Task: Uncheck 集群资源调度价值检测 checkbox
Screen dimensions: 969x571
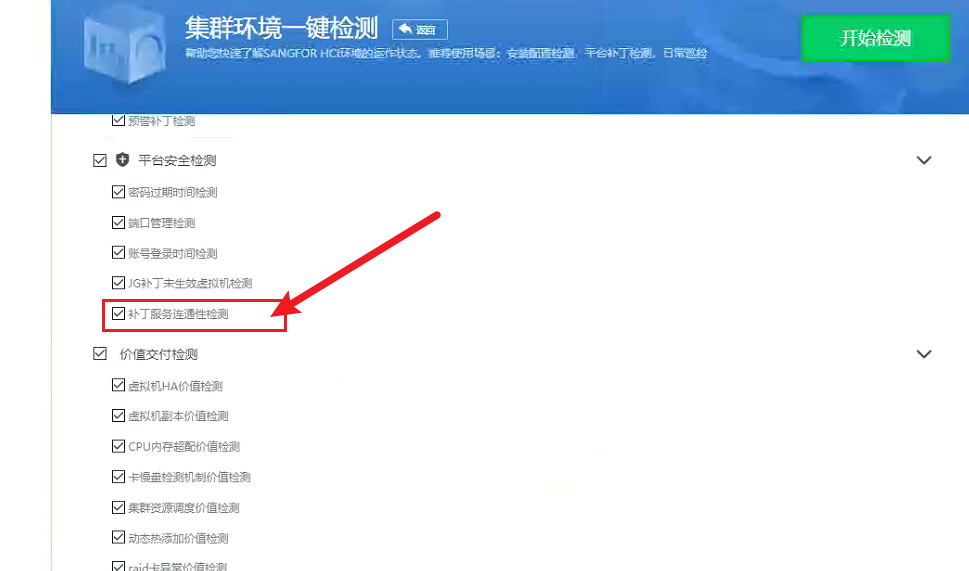Action: tap(118, 507)
